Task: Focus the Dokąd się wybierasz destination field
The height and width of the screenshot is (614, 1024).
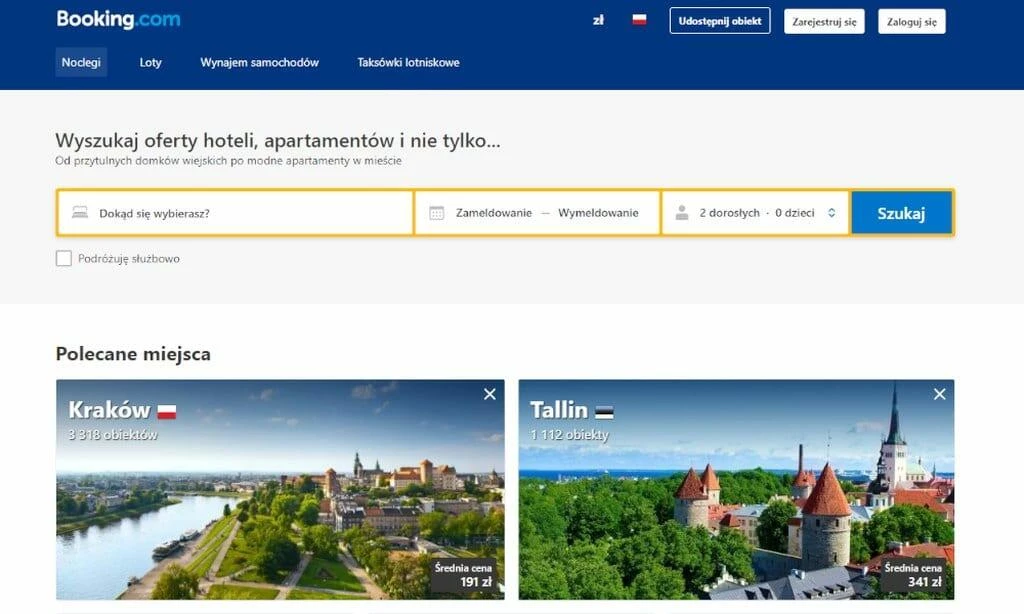Action: click(236, 213)
